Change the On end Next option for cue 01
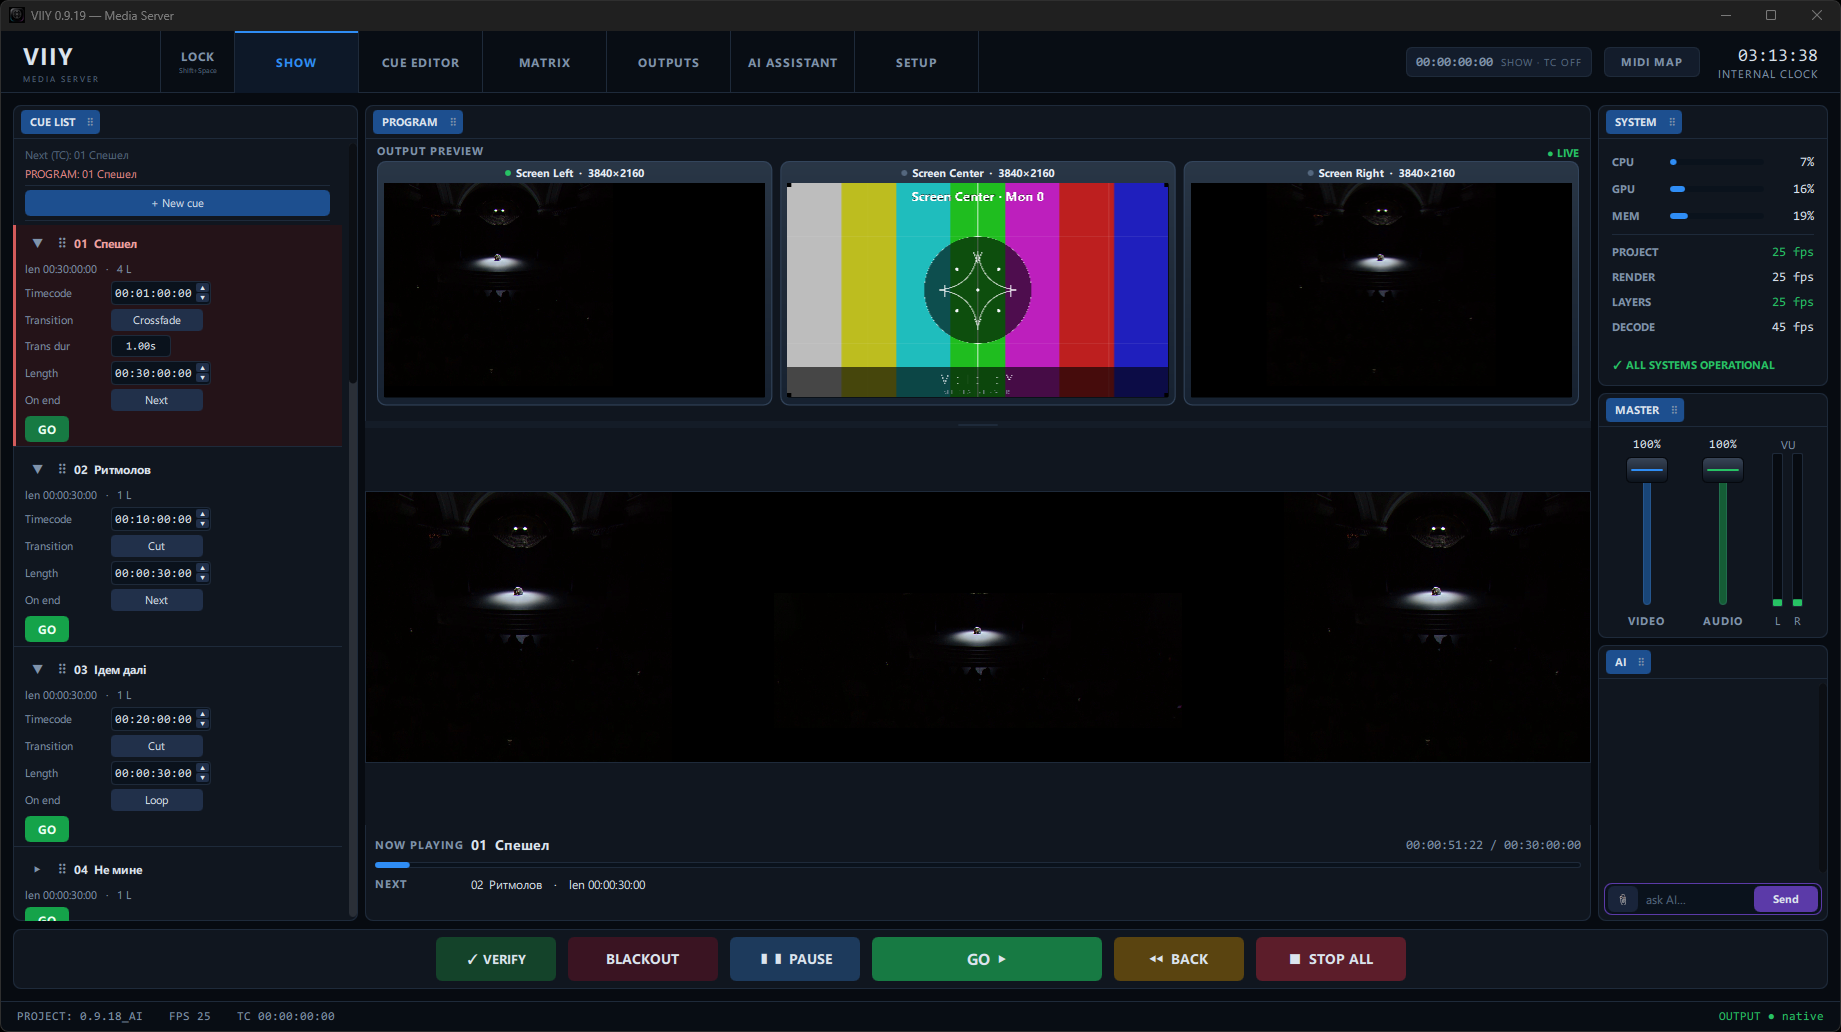The width and height of the screenshot is (1841, 1032). (x=157, y=400)
